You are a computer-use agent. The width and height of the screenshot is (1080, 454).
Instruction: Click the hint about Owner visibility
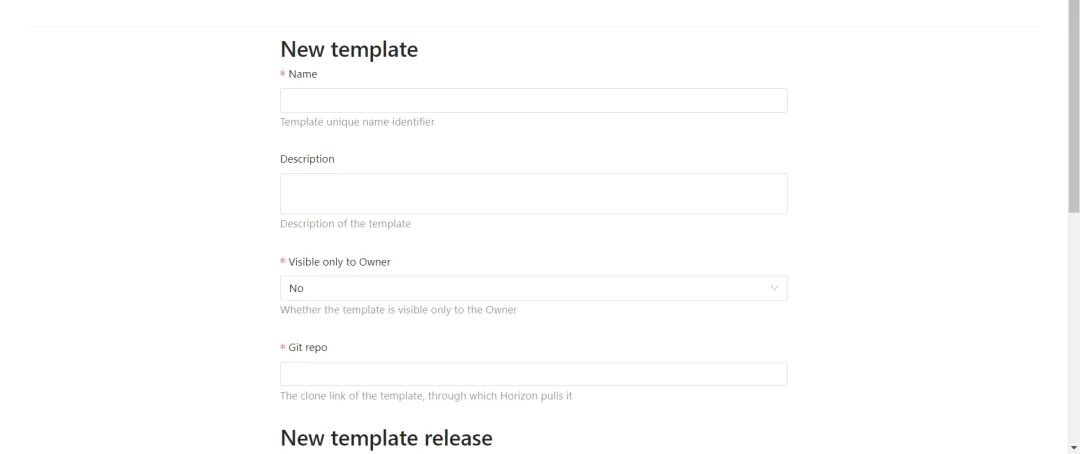[x=398, y=310]
